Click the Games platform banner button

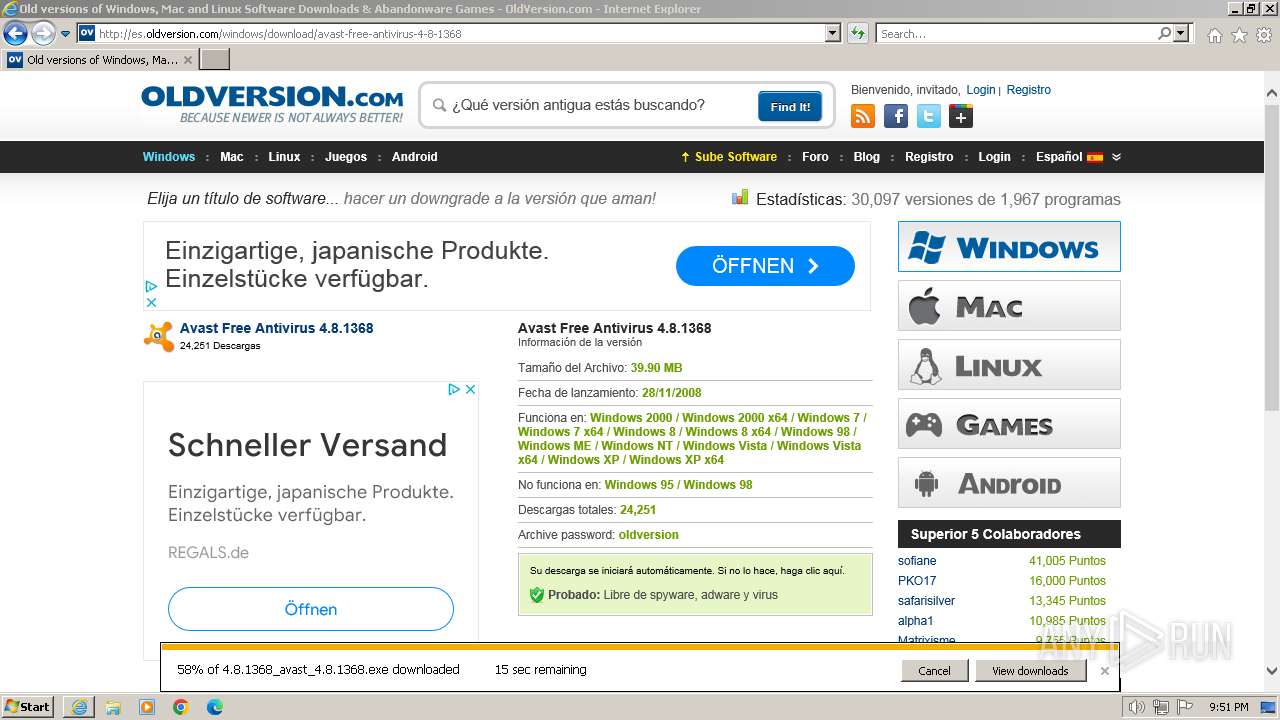[x=1009, y=423]
